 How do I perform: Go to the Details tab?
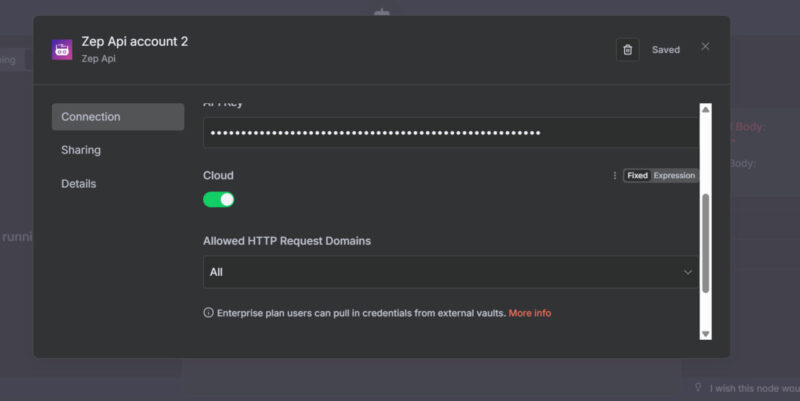coord(81,184)
